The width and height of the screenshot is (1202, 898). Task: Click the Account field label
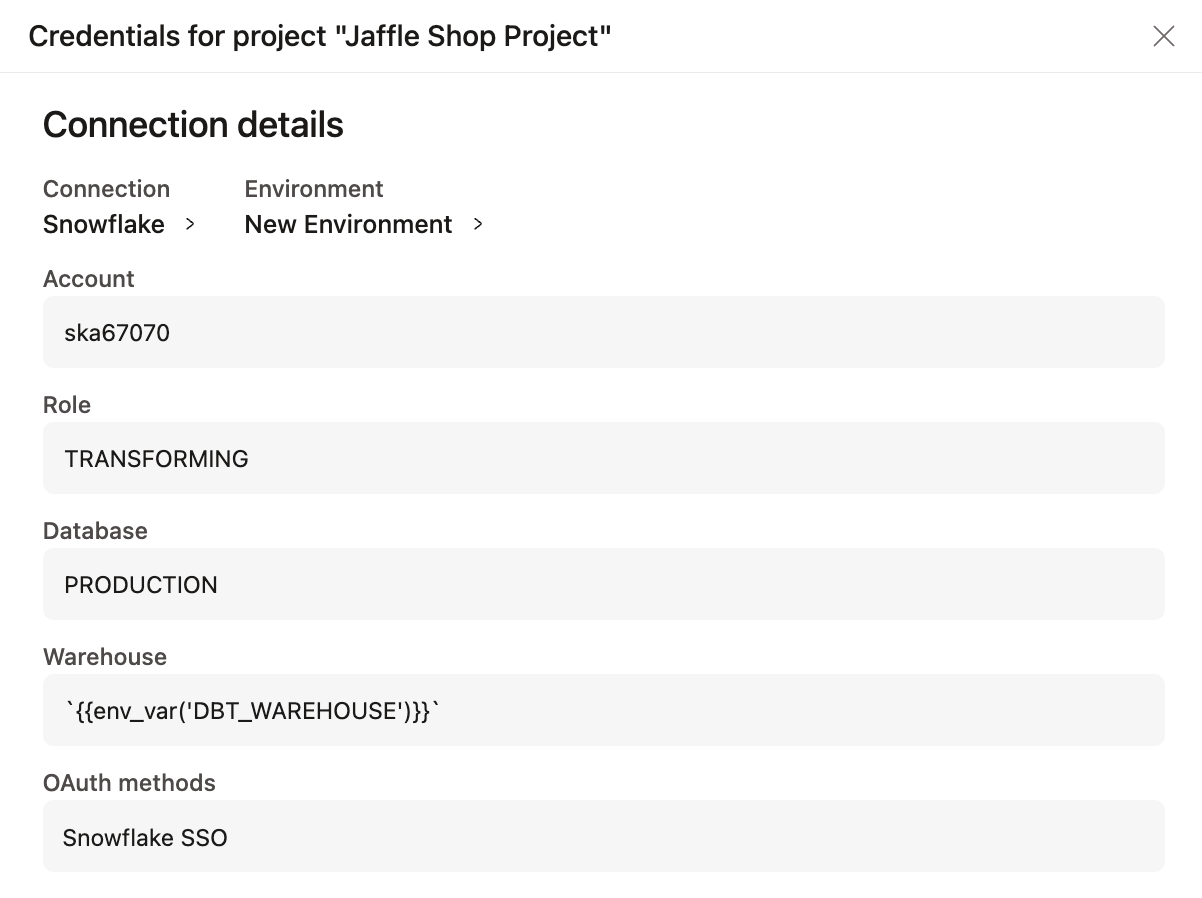tap(88, 279)
